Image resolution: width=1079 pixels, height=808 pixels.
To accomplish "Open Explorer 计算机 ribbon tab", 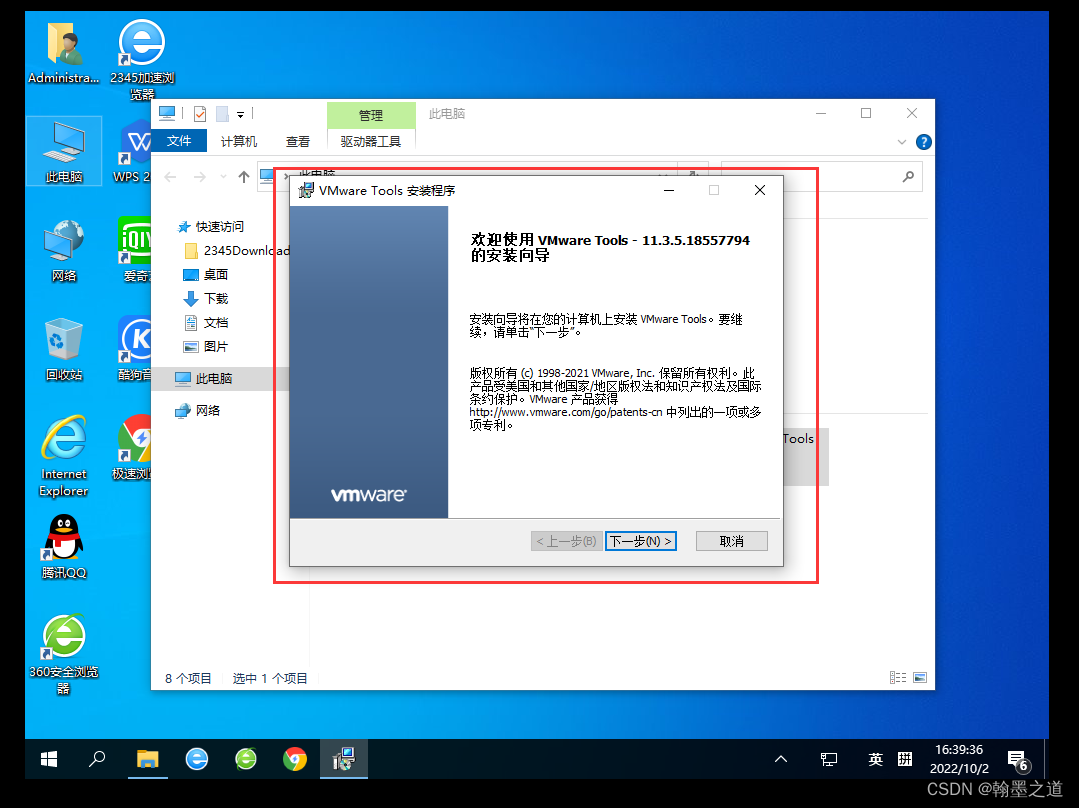I will coord(239,141).
